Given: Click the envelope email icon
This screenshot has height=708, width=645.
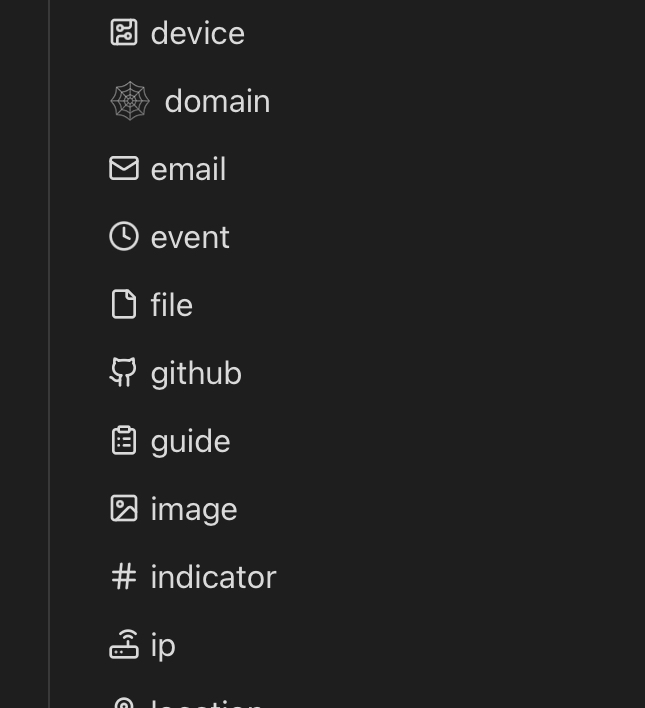Looking at the screenshot, I should point(124,168).
